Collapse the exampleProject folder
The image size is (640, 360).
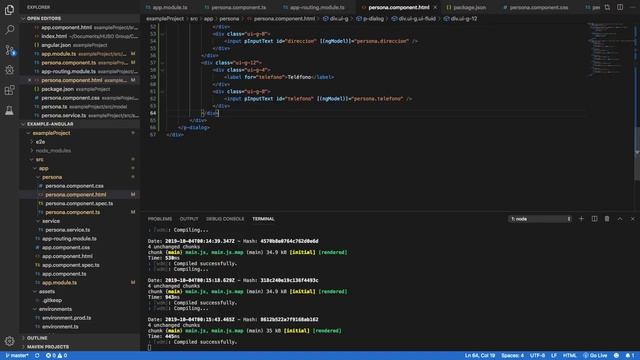[x=51, y=133]
